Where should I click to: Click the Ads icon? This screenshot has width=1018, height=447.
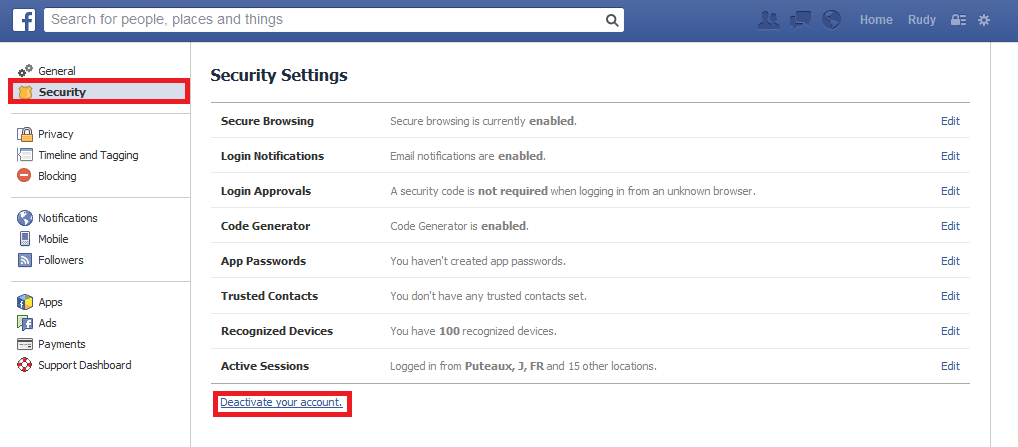coord(25,322)
